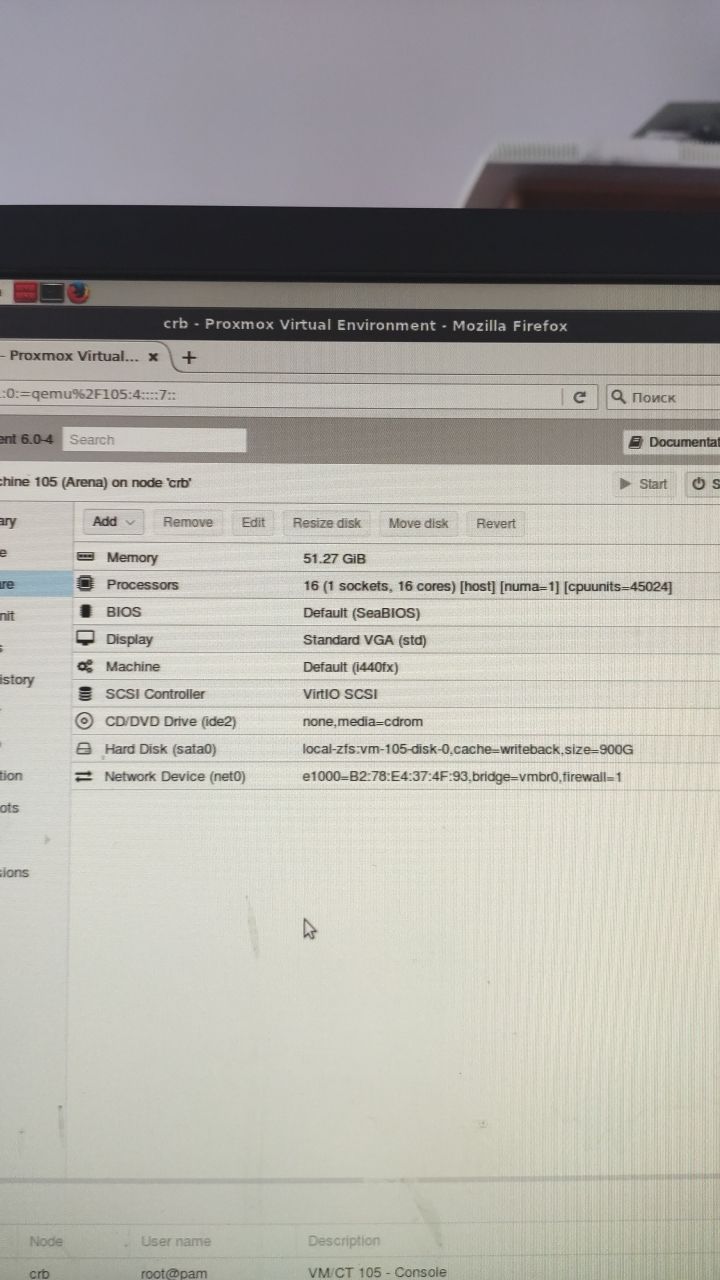Select the Default (i440fx) value
Screen dimensions: 720x1280
(x=350, y=667)
